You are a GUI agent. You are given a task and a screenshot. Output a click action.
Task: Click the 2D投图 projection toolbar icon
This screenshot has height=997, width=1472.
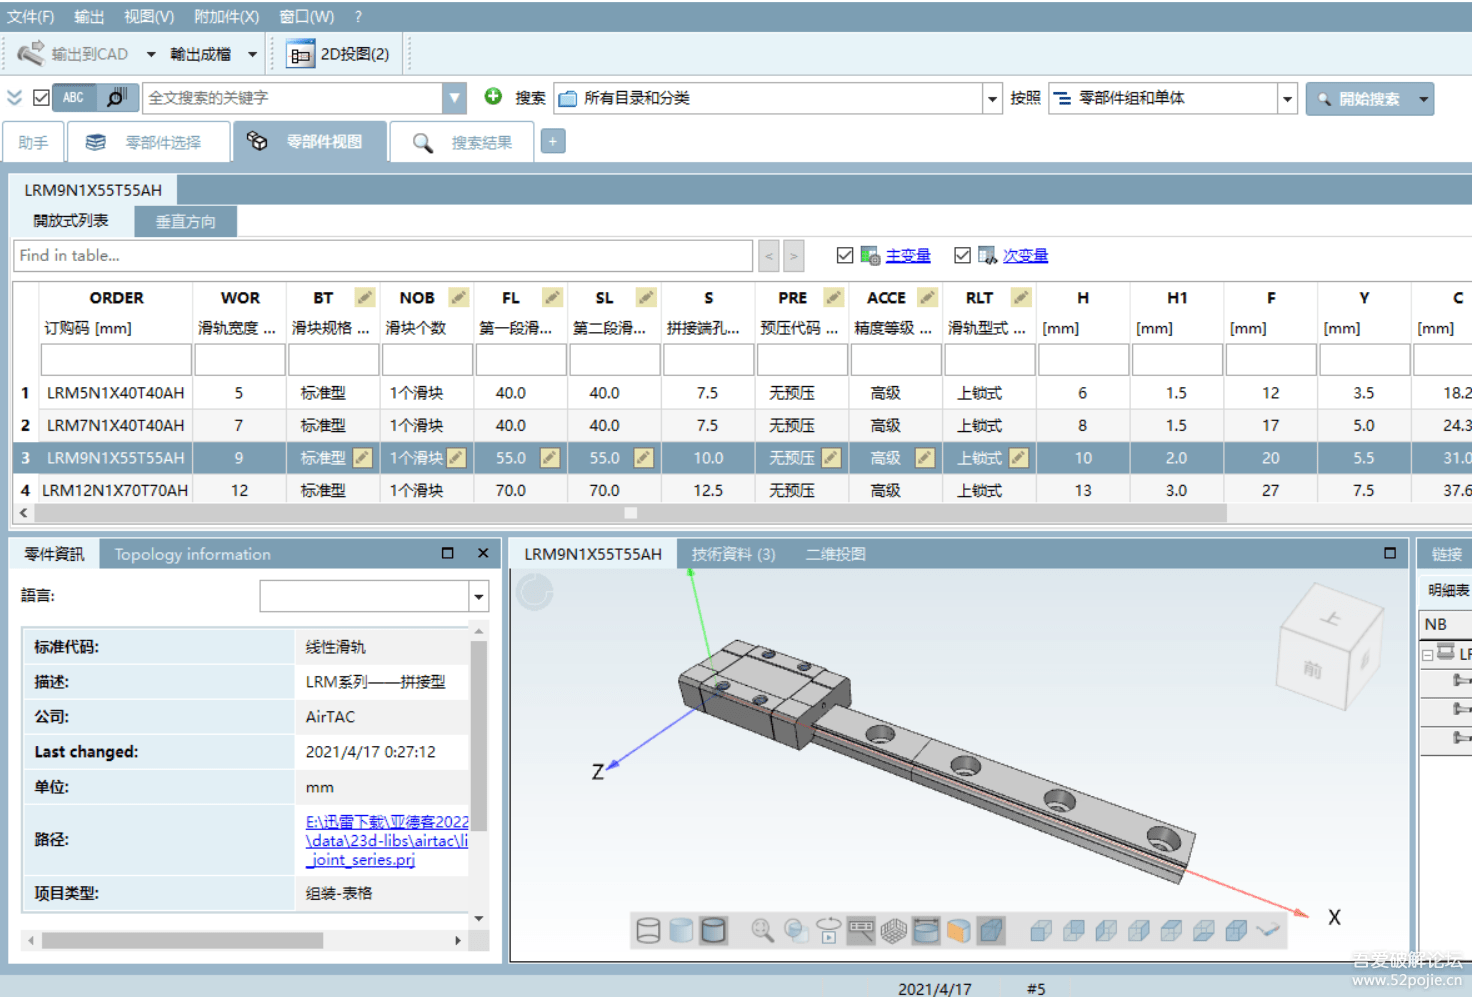point(338,54)
